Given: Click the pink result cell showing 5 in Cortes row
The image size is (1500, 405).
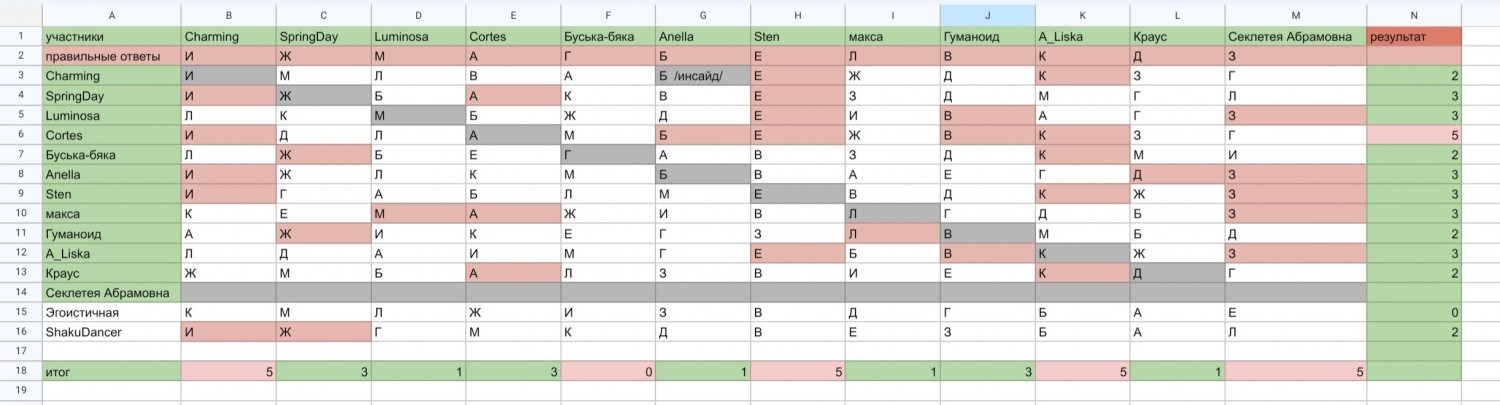Looking at the screenshot, I should pyautogui.click(x=1414, y=135).
